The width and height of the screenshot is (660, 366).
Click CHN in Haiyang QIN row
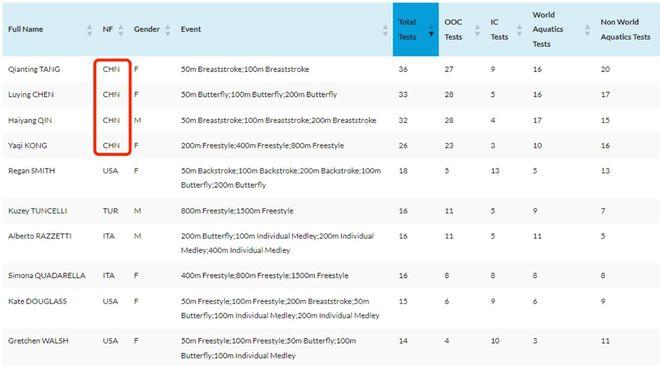tap(111, 120)
